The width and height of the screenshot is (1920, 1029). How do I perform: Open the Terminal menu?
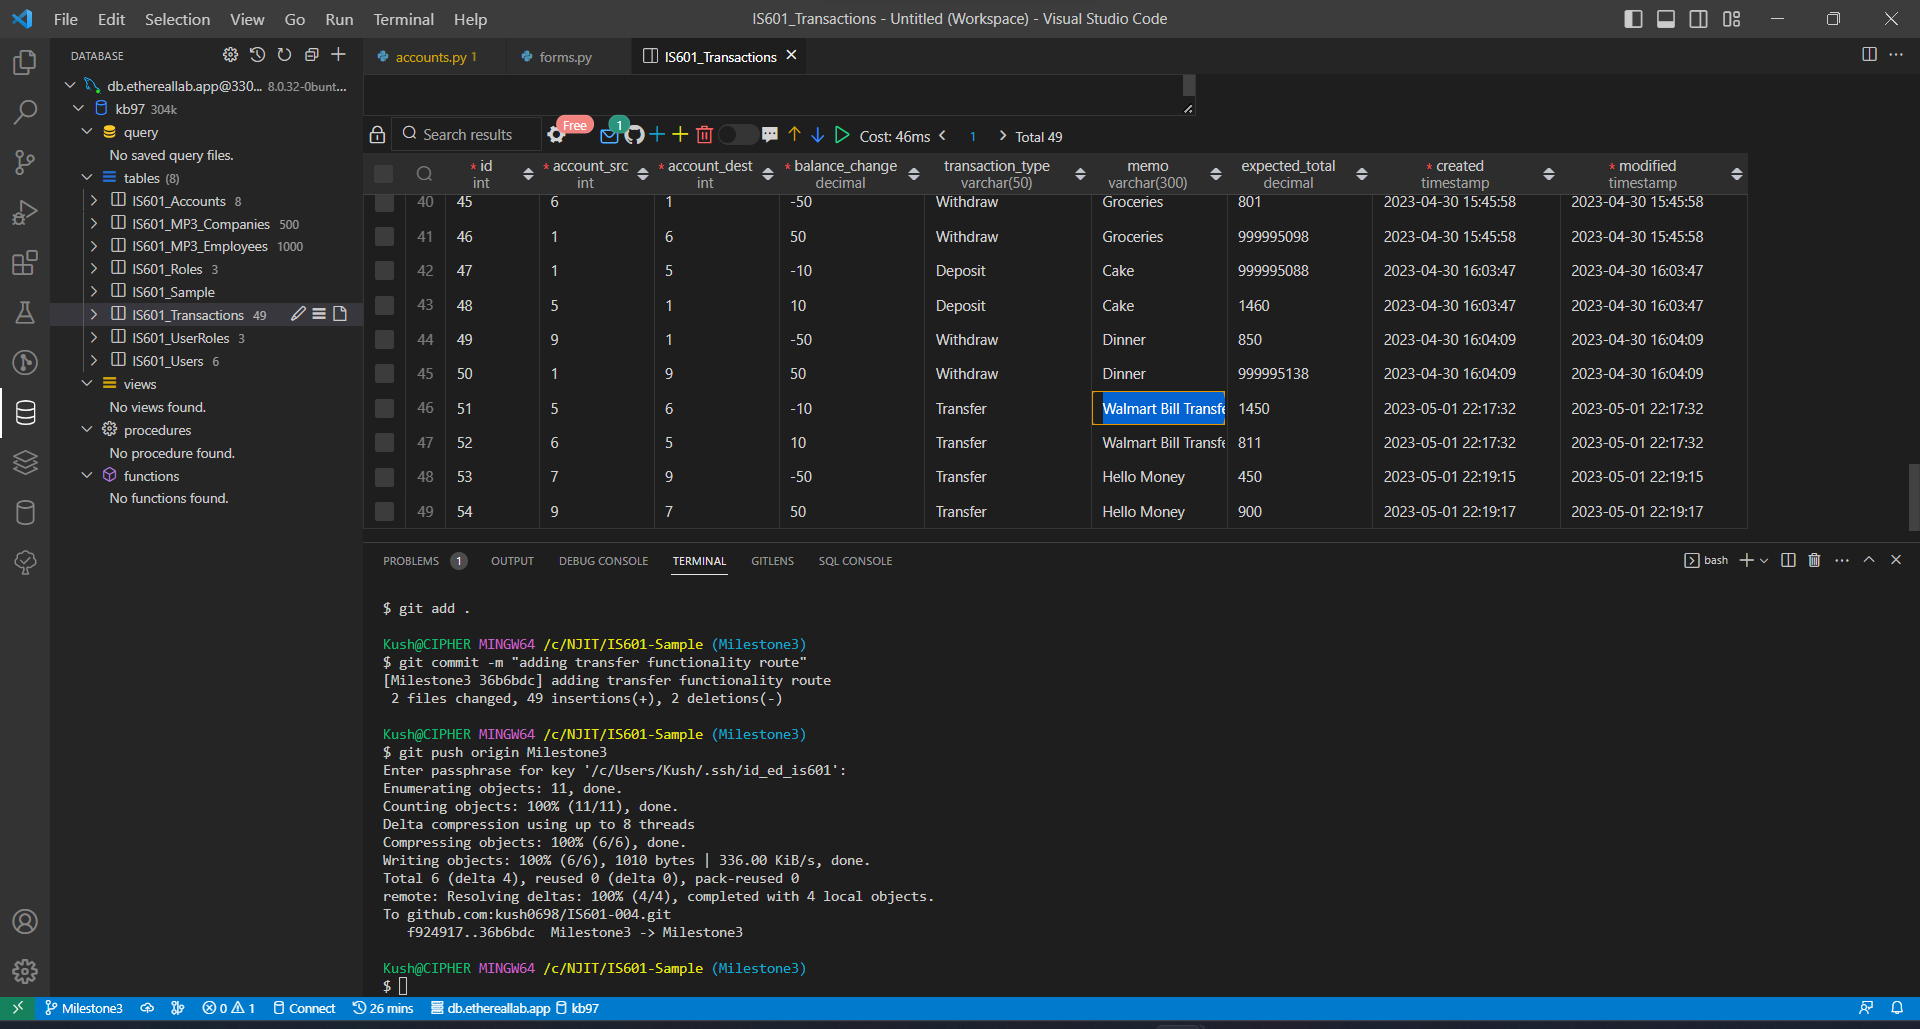click(403, 18)
